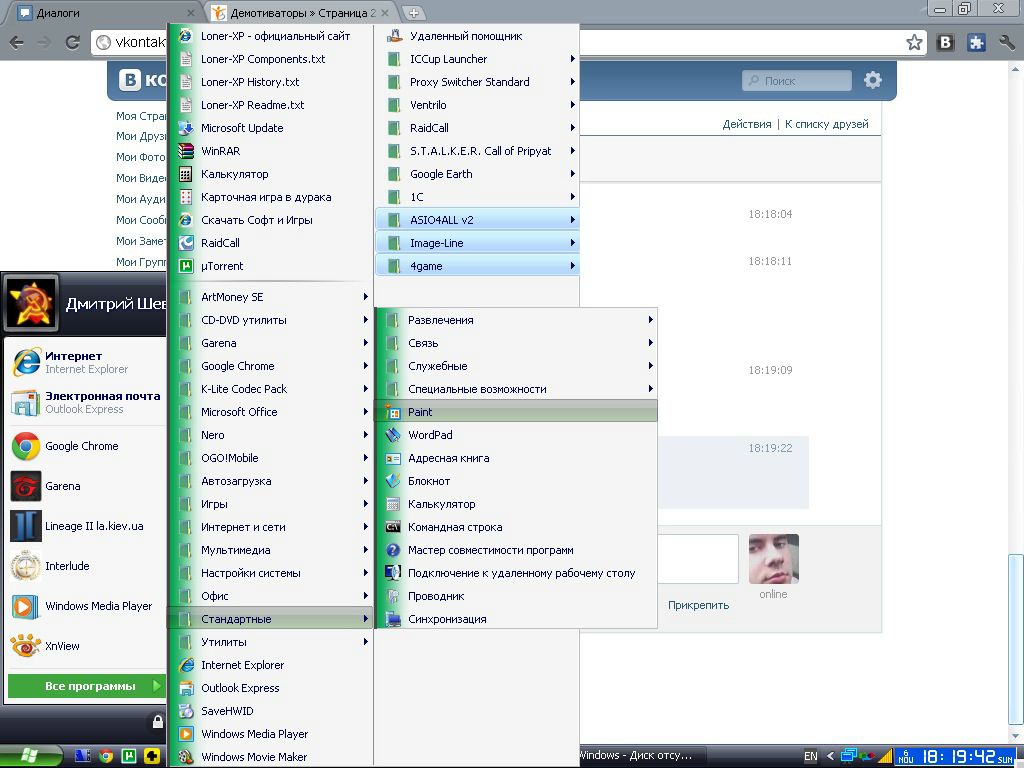Click the Google Chrome icon in start menu
Viewport: 1024px width, 768px height.
tap(26, 446)
